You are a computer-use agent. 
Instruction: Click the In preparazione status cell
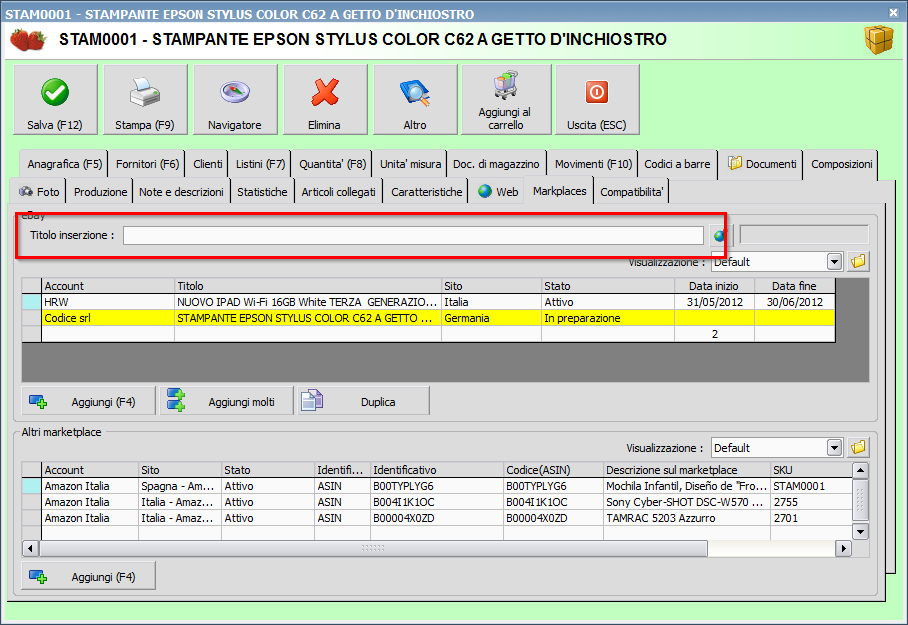tap(607, 318)
